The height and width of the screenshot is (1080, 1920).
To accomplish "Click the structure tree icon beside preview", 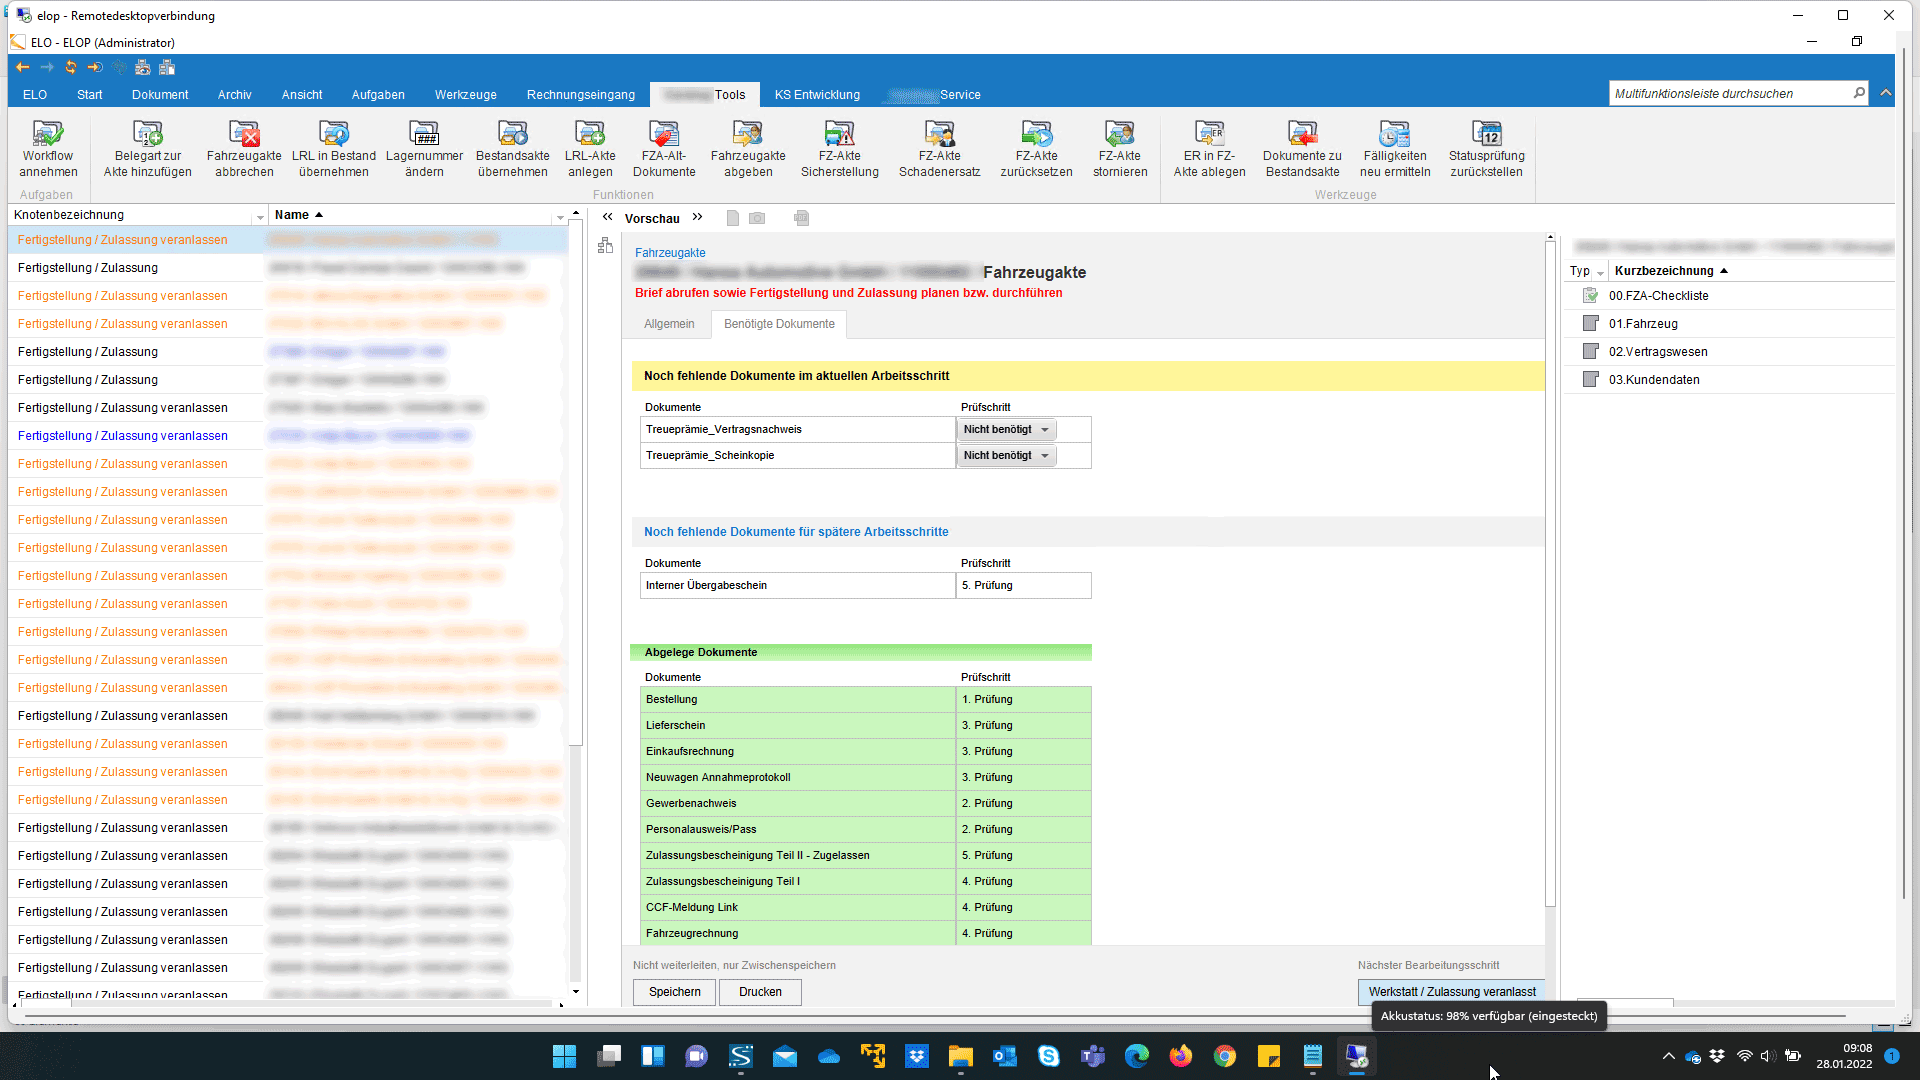I will click(605, 246).
